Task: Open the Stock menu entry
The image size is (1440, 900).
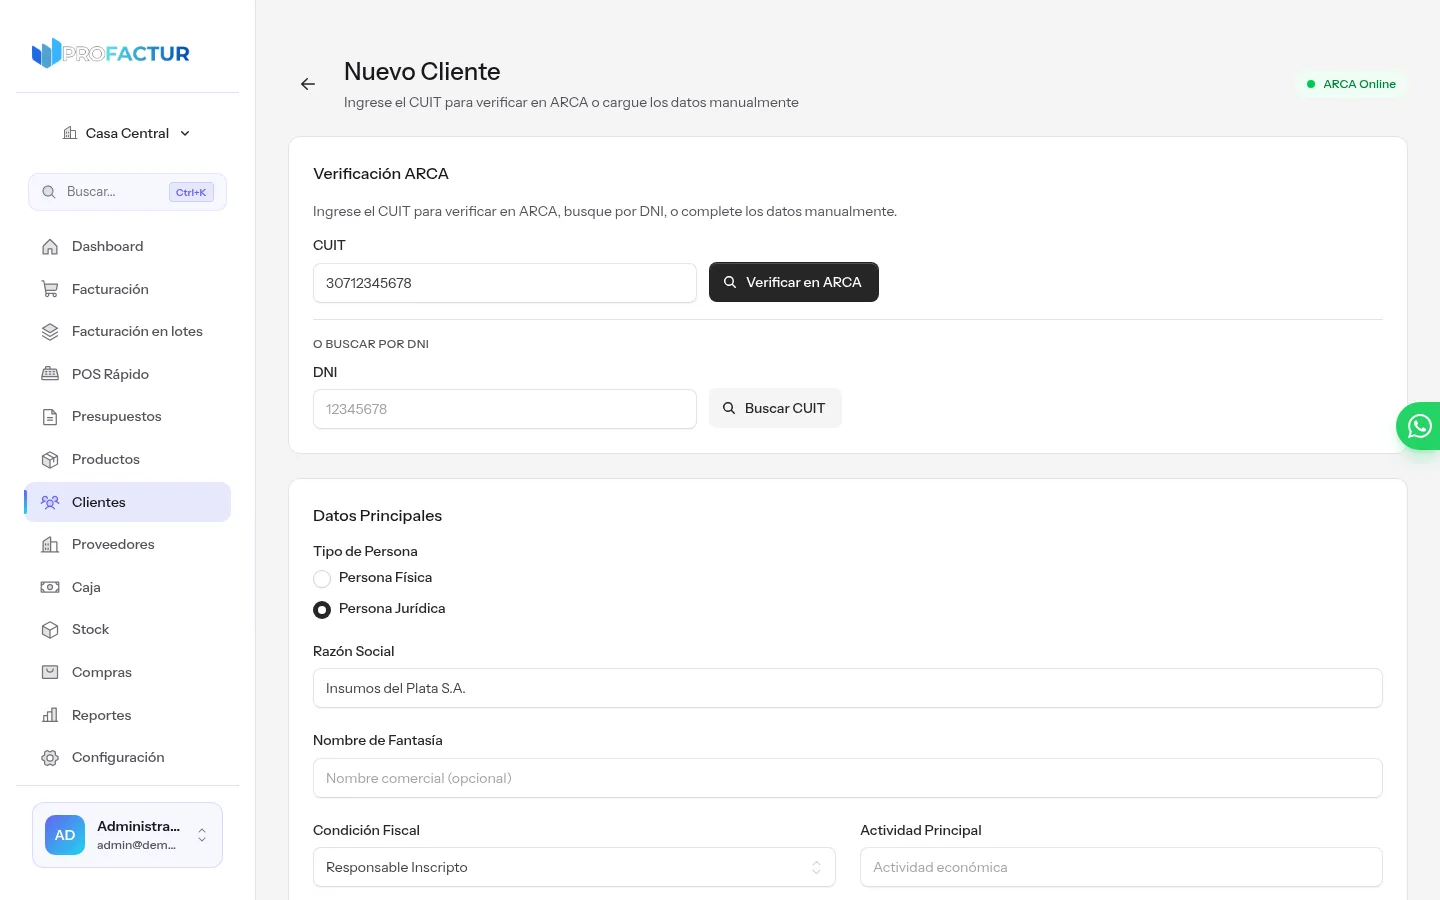Action: [x=127, y=630]
